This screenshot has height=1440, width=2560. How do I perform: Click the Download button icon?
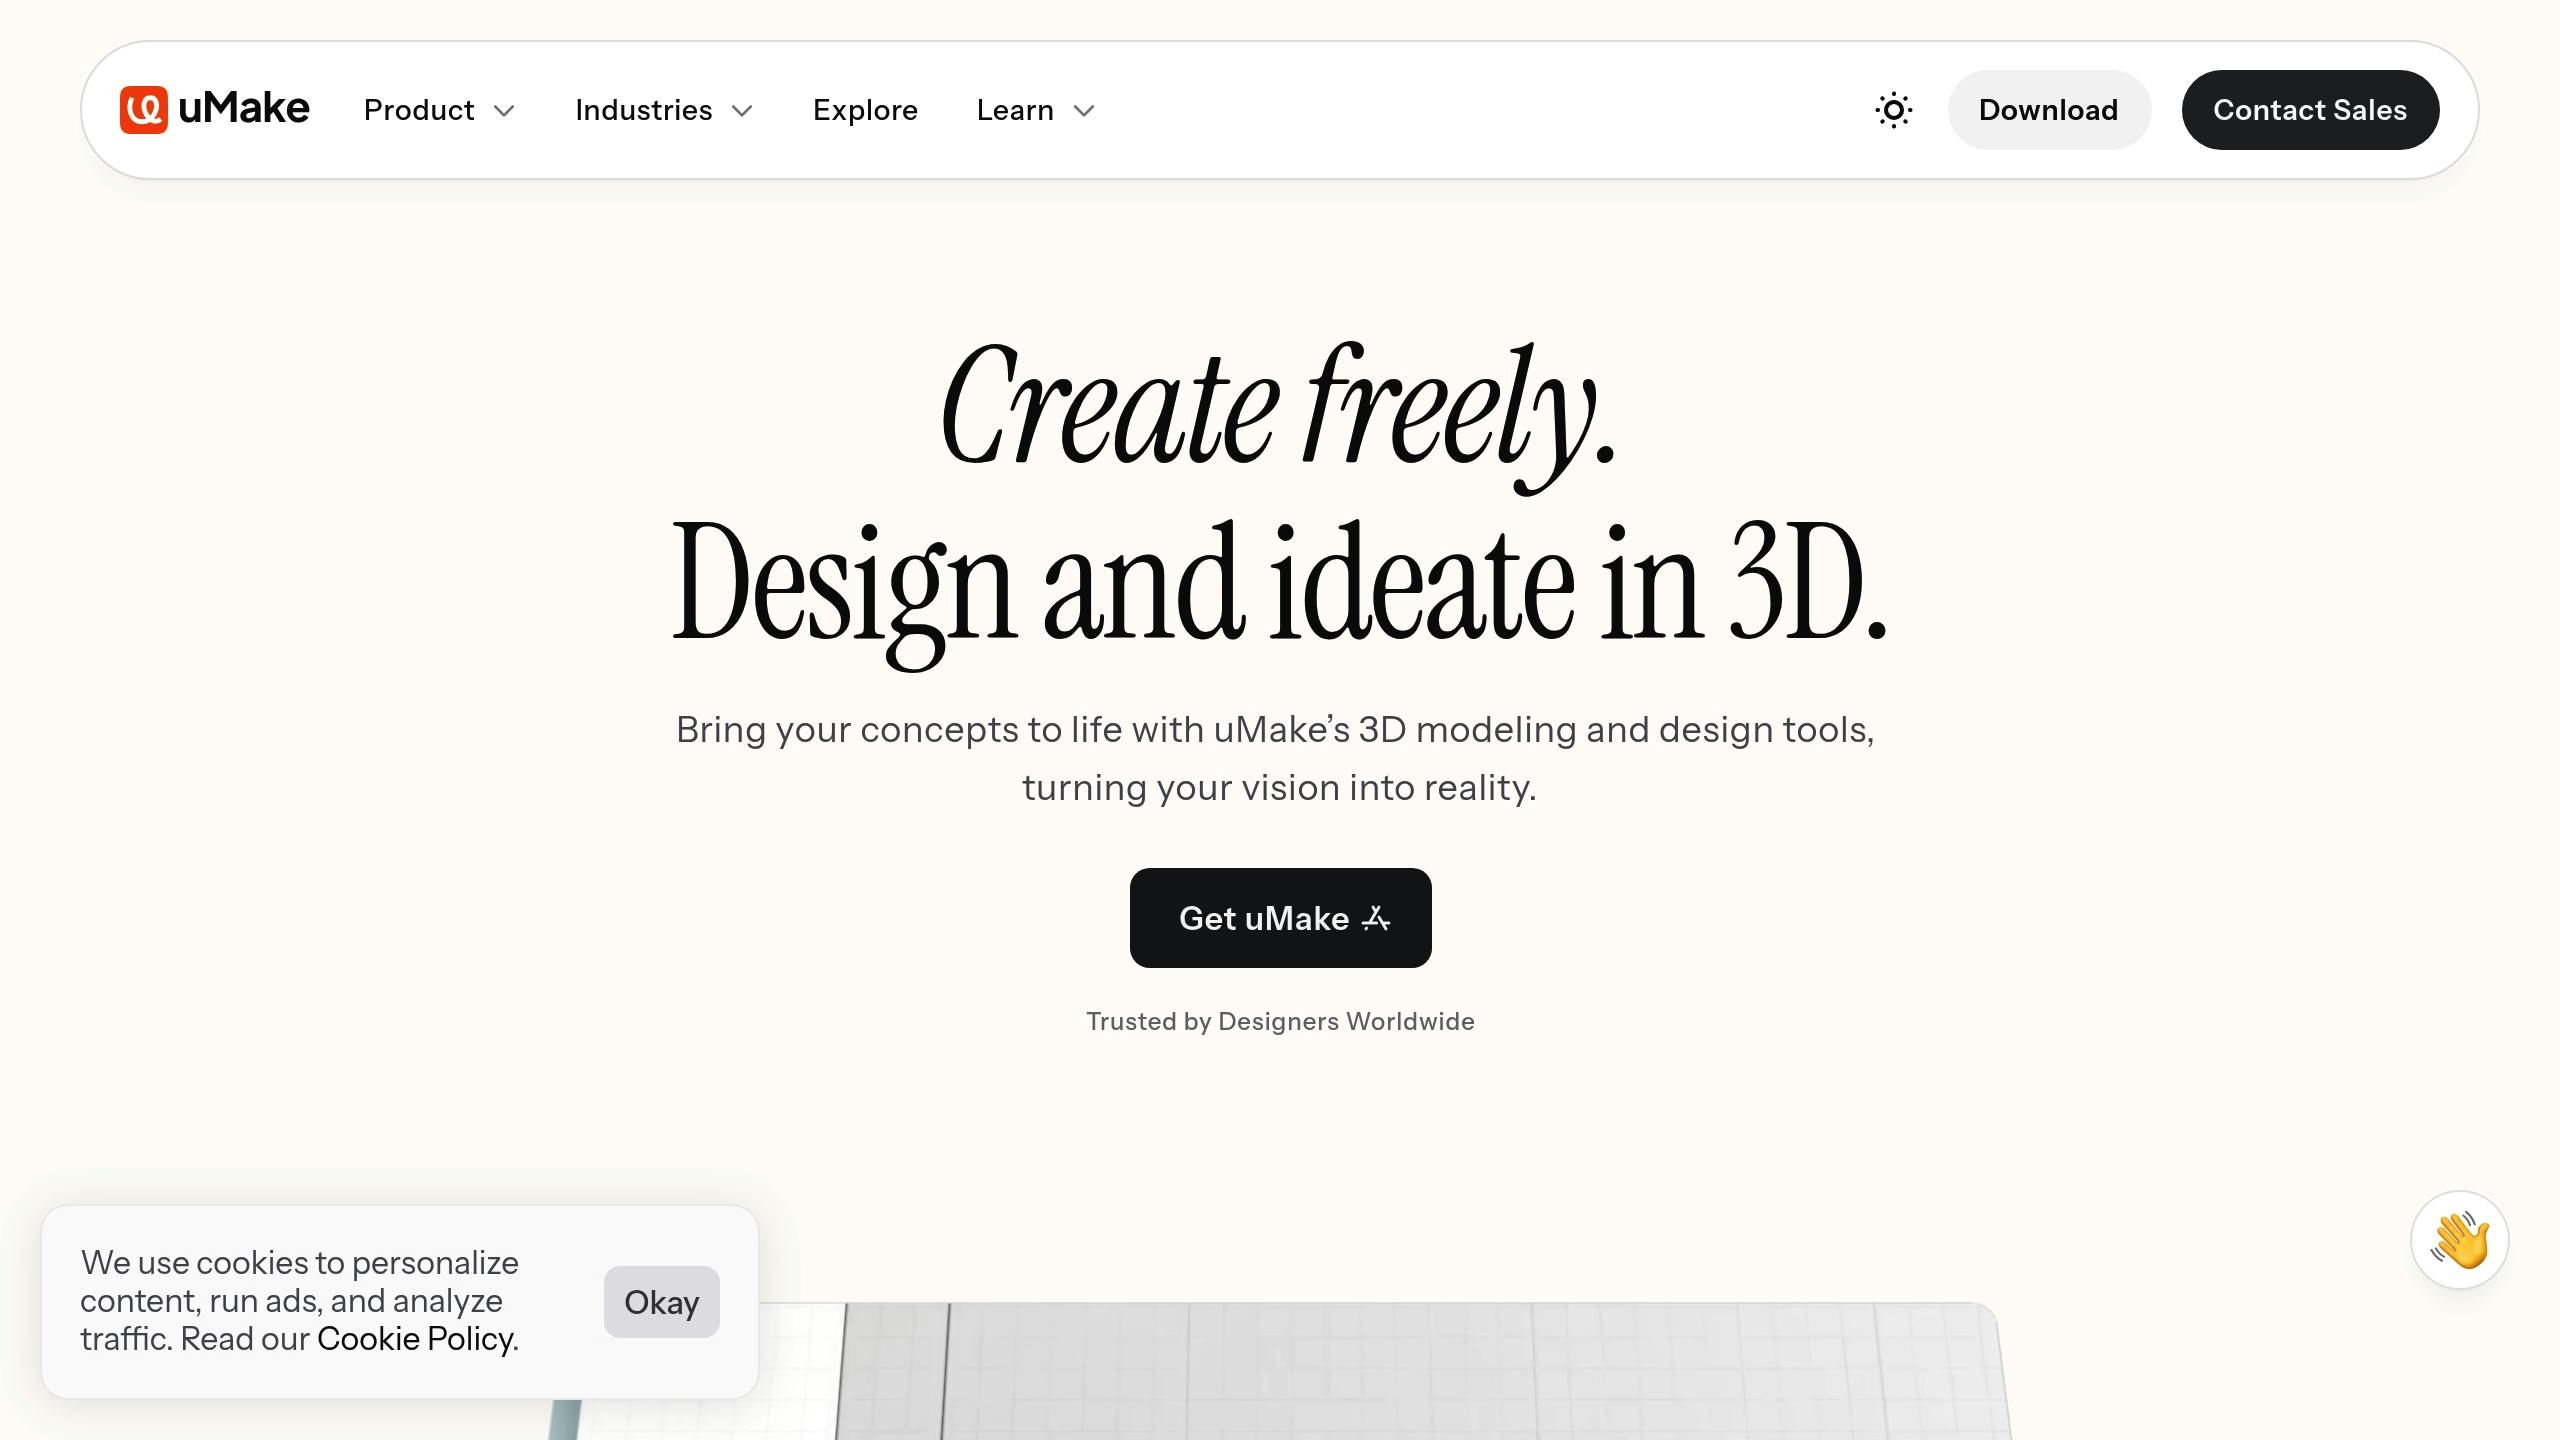(x=2048, y=109)
